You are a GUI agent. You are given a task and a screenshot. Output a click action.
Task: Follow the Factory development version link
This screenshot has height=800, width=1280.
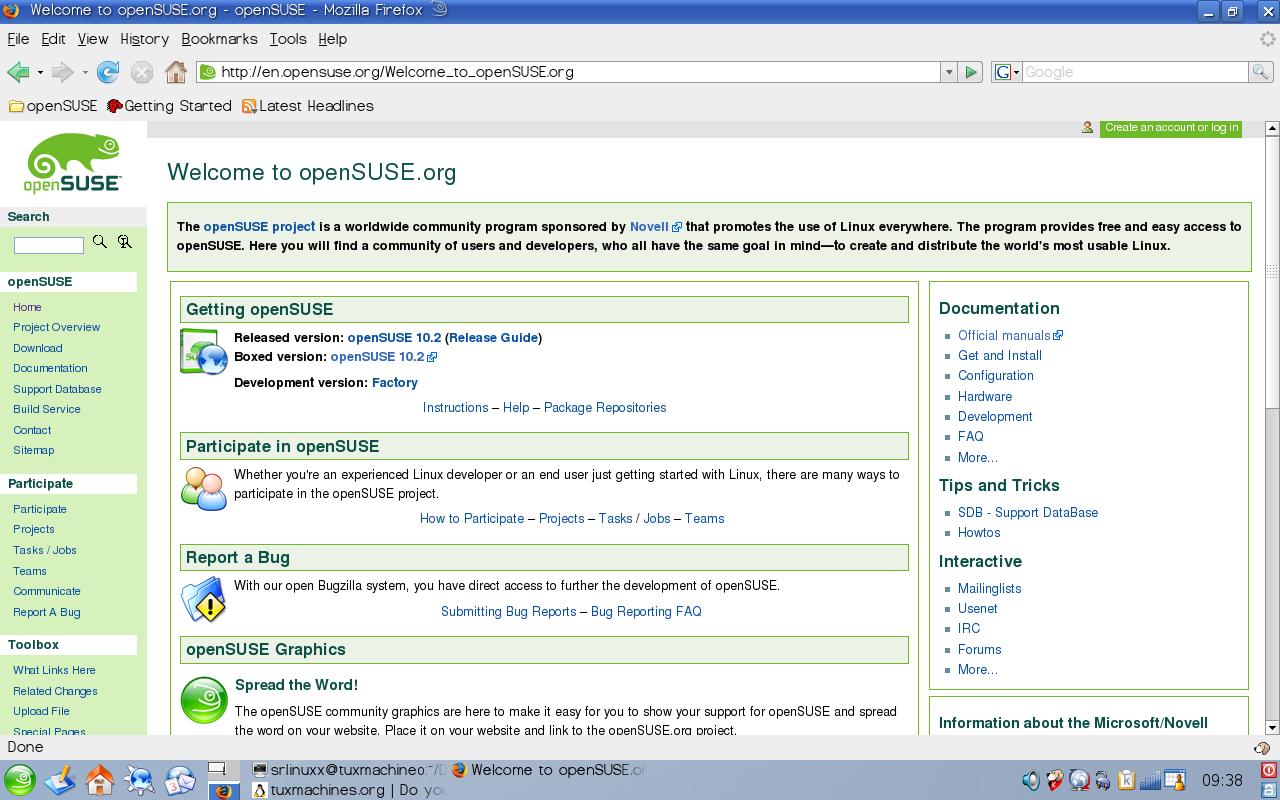(x=395, y=383)
